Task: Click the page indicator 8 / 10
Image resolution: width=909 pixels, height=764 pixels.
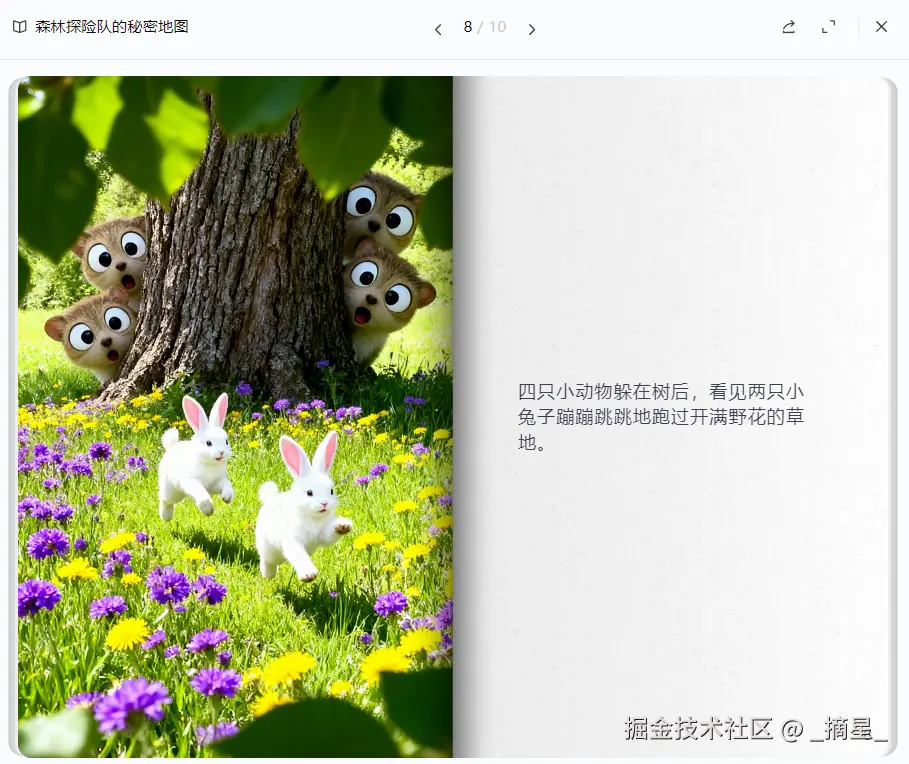Action: pyautogui.click(x=485, y=27)
